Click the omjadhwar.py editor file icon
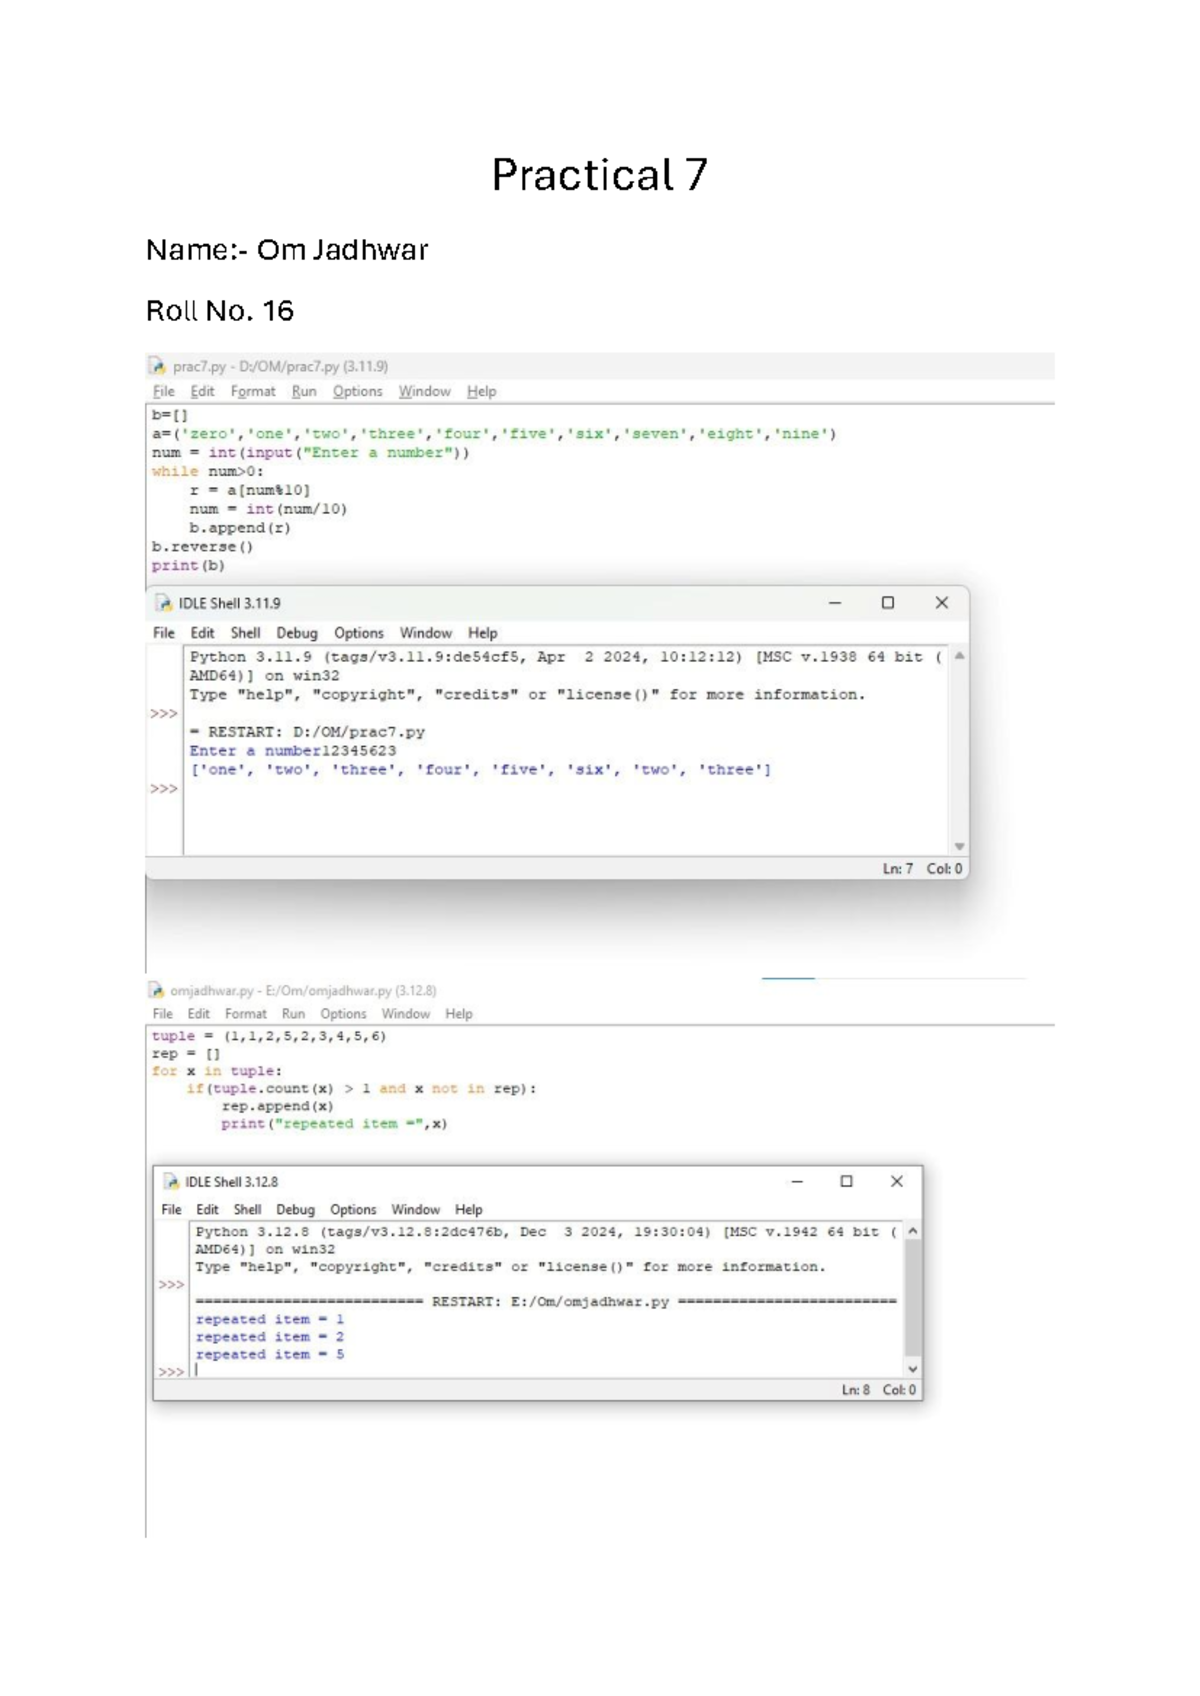This screenshot has height=1696, width=1200. point(156,990)
